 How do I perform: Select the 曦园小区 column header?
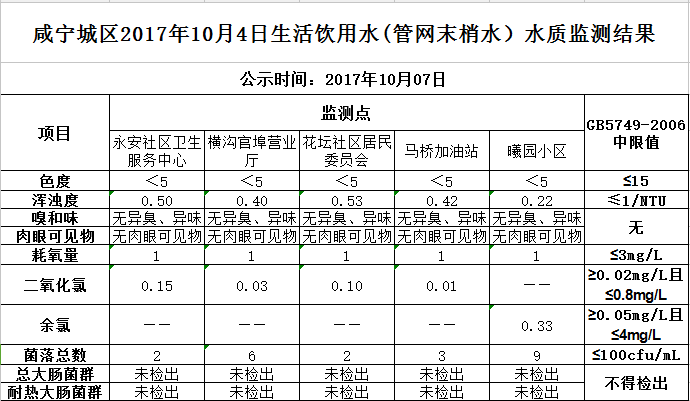[x=536, y=151]
